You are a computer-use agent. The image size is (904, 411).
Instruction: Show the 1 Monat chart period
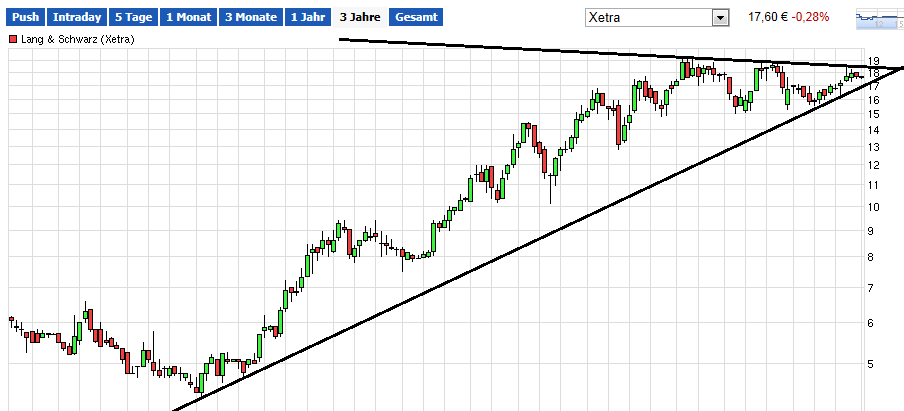click(x=189, y=18)
